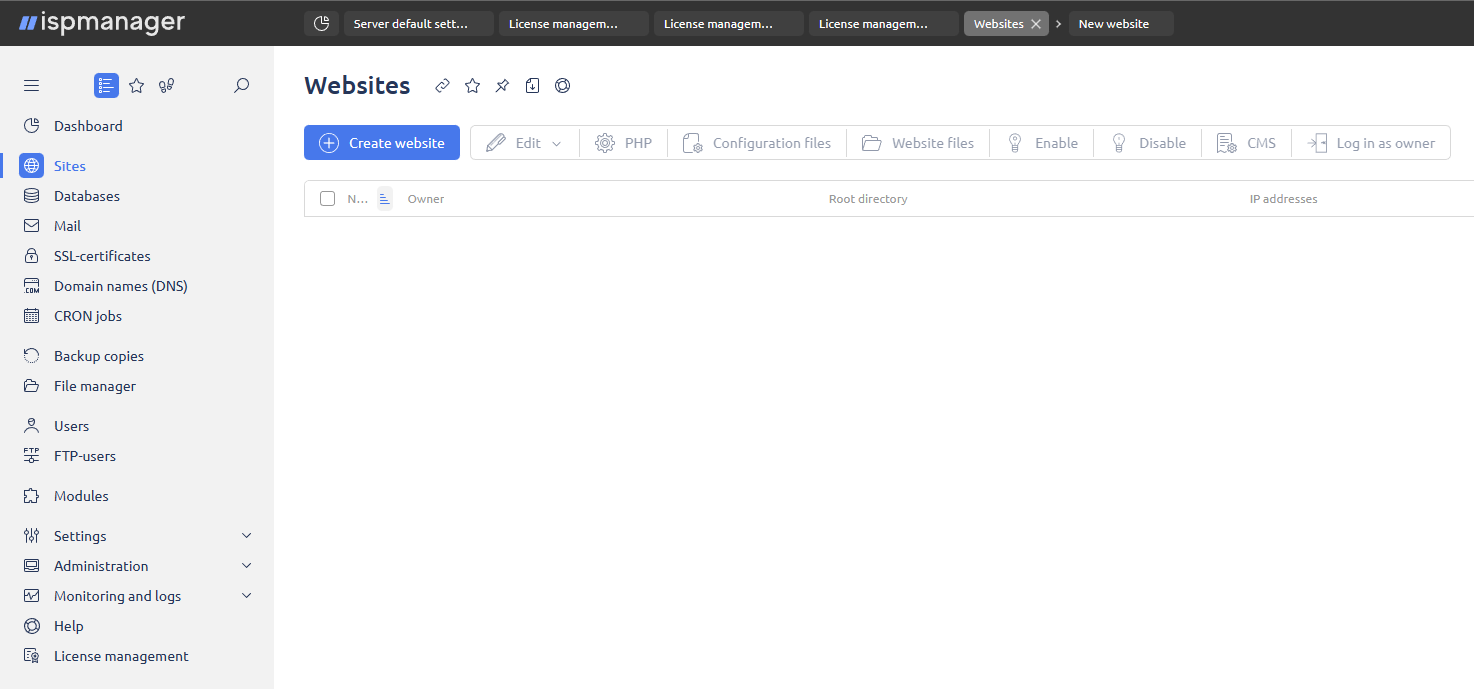Switch to the Server default settings tab

[x=419, y=24]
